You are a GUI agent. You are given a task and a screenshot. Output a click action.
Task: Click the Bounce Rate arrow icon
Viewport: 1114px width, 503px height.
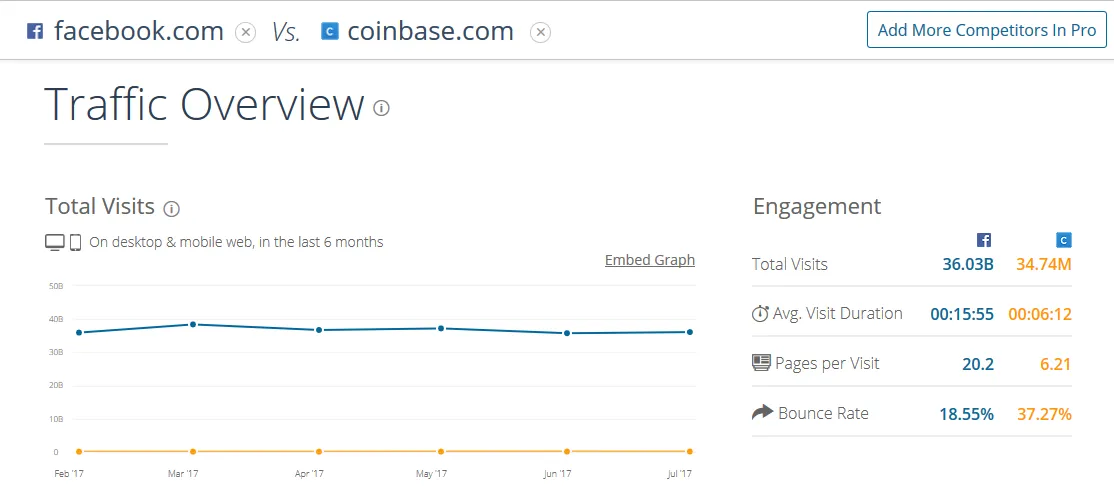click(x=762, y=412)
